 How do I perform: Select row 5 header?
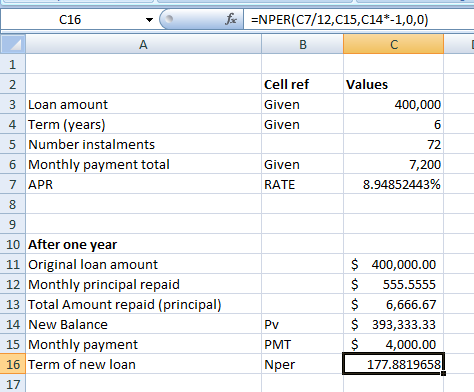13,144
